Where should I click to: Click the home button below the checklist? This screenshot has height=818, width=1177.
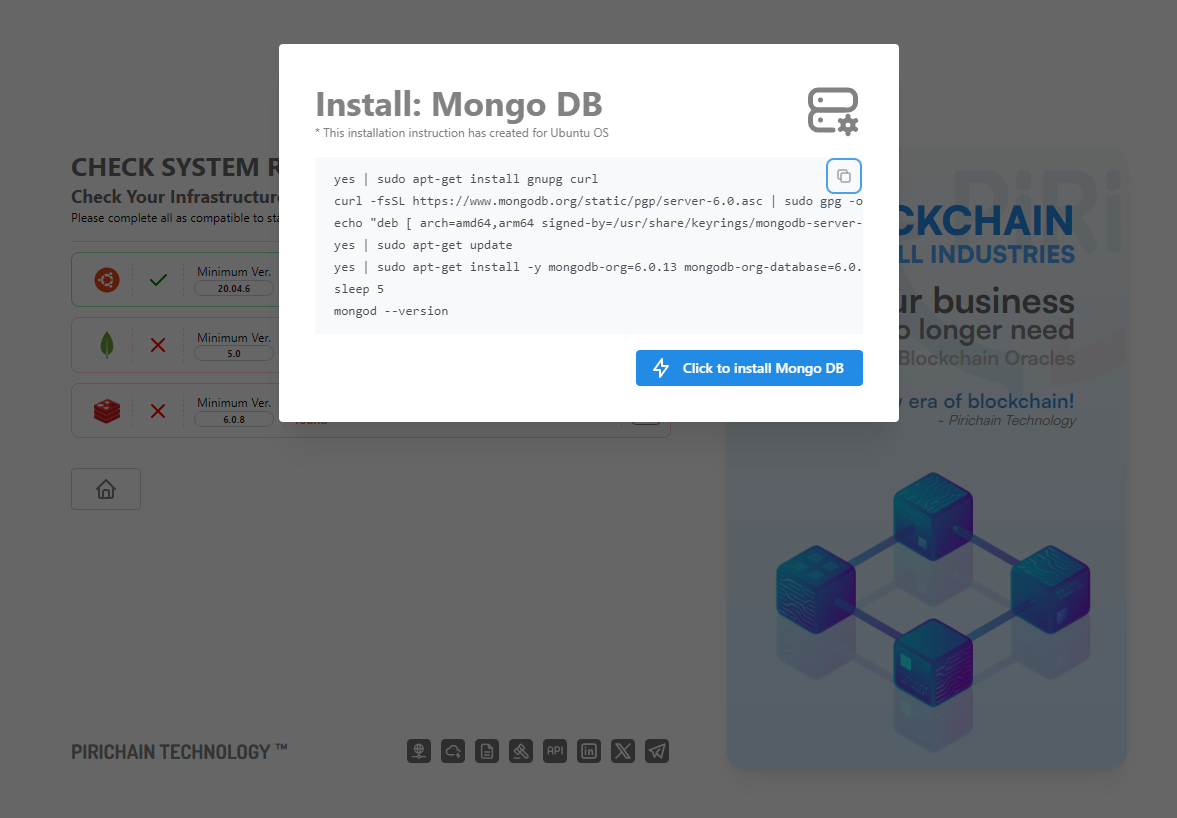(x=105, y=488)
